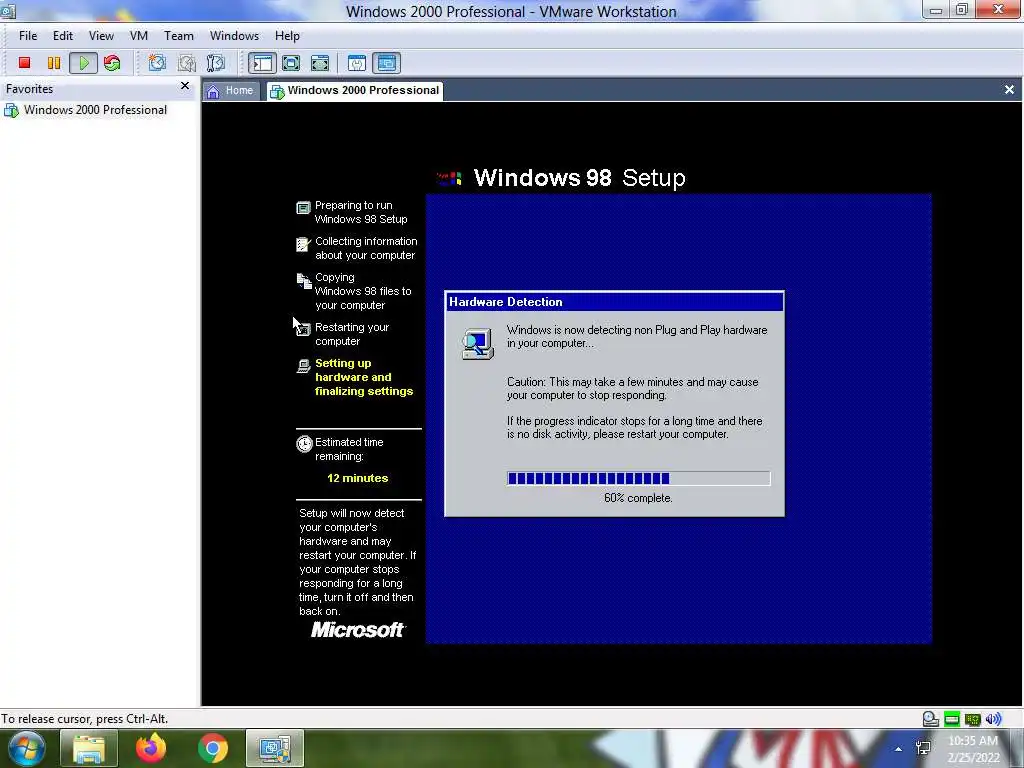Click the circuit board device status icon
Viewport: 1024px width, 768px height.
pos(972,719)
